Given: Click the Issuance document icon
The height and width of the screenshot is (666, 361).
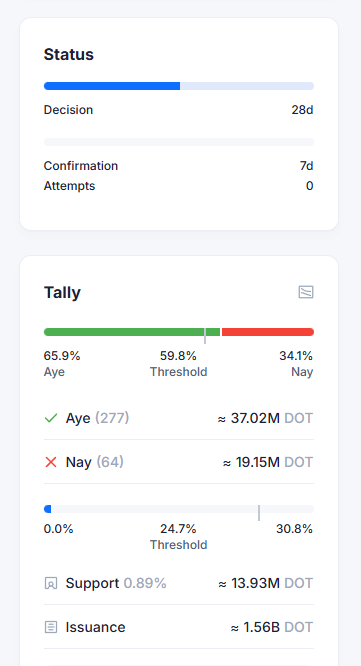Looking at the screenshot, I should coord(51,627).
